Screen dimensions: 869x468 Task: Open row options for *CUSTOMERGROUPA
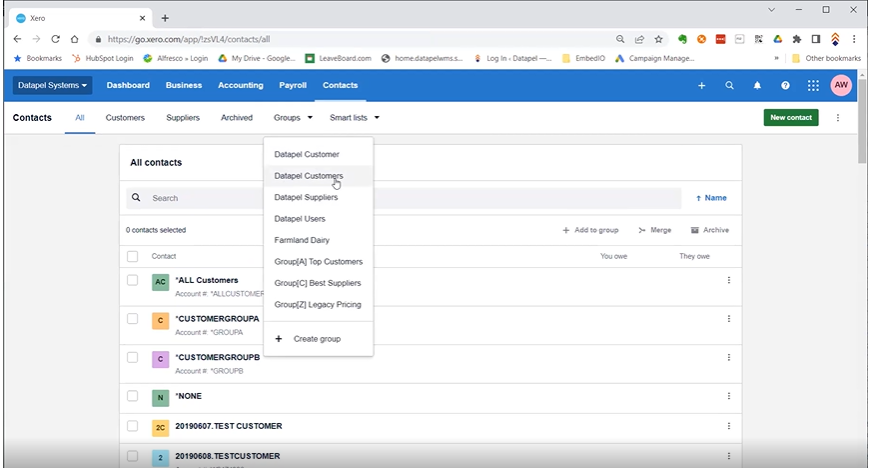[729, 319]
